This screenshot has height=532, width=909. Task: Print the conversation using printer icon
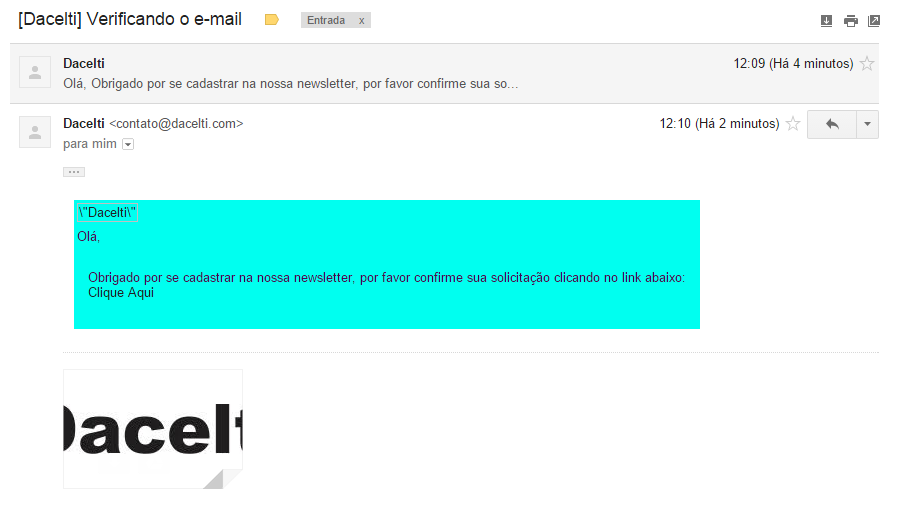pos(850,21)
